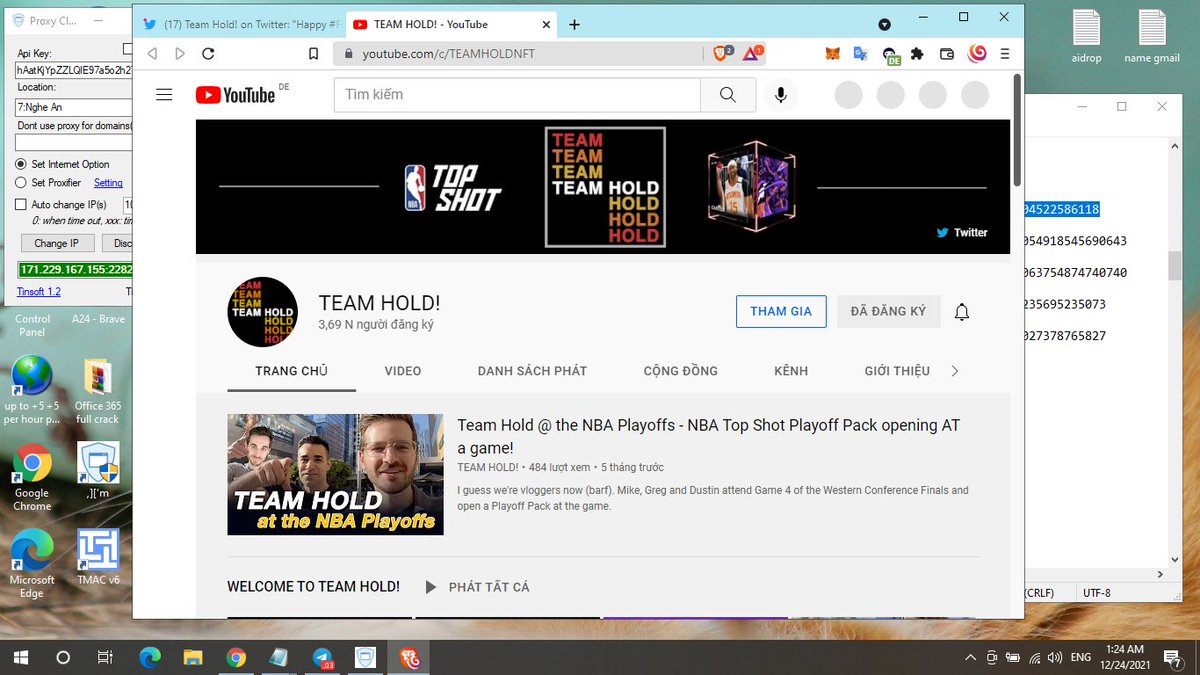Open extensions puzzle piece menu

tap(918, 54)
